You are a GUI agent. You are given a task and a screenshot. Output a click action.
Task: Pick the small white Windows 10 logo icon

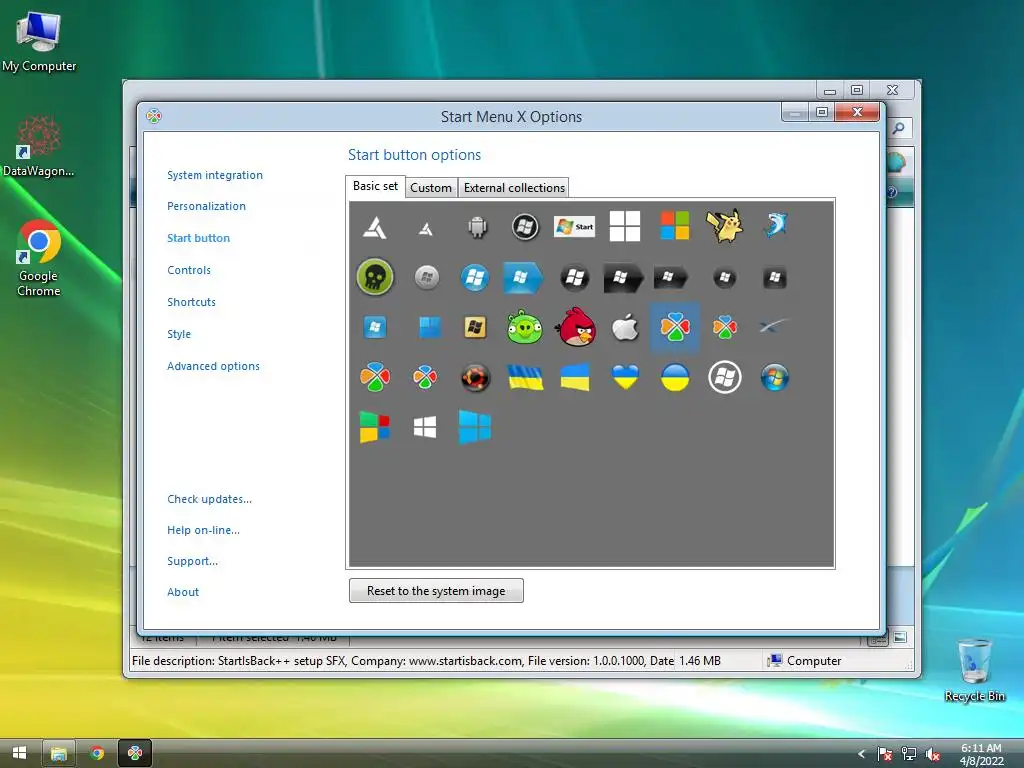pyautogui.click(x=425, y=428)
